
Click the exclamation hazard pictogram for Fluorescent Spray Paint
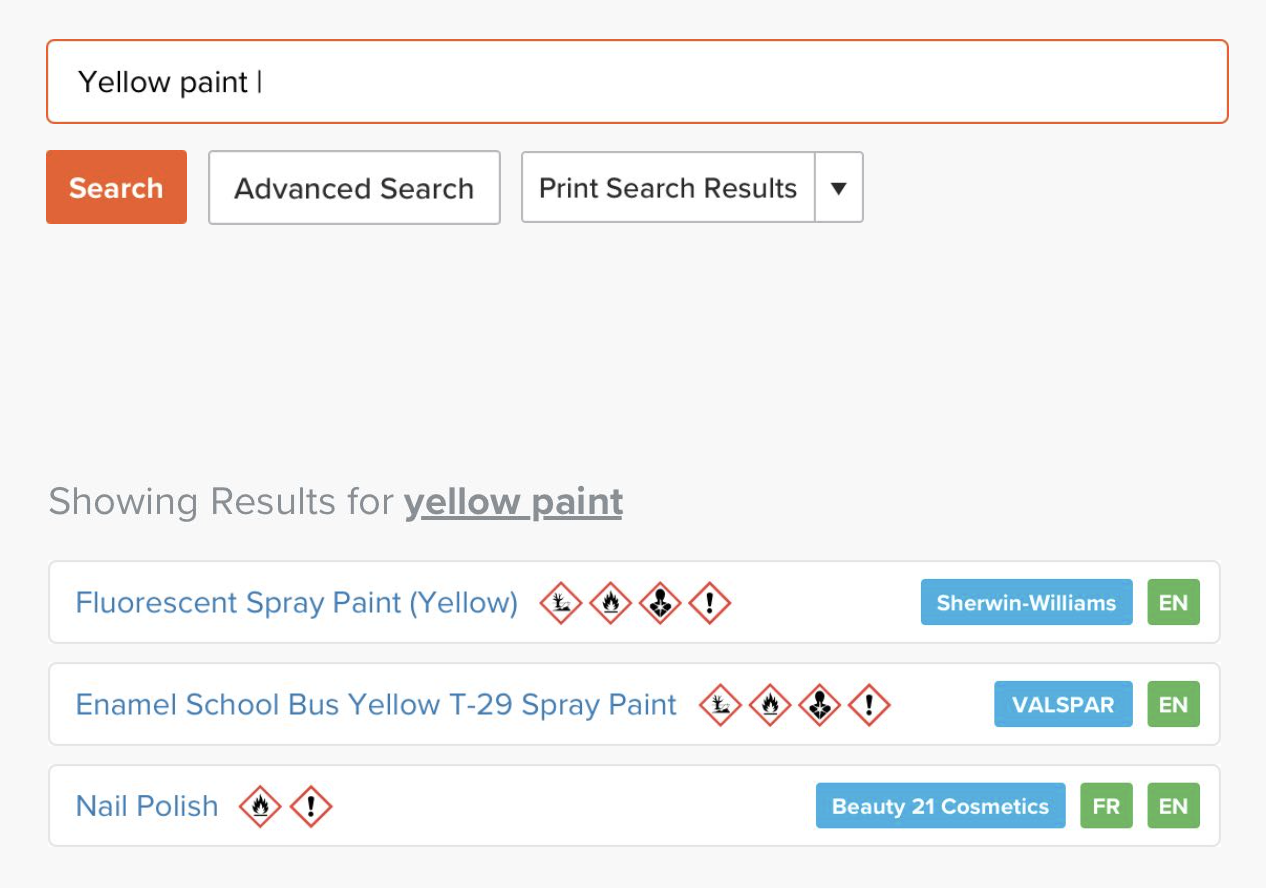tap(711, 602)
